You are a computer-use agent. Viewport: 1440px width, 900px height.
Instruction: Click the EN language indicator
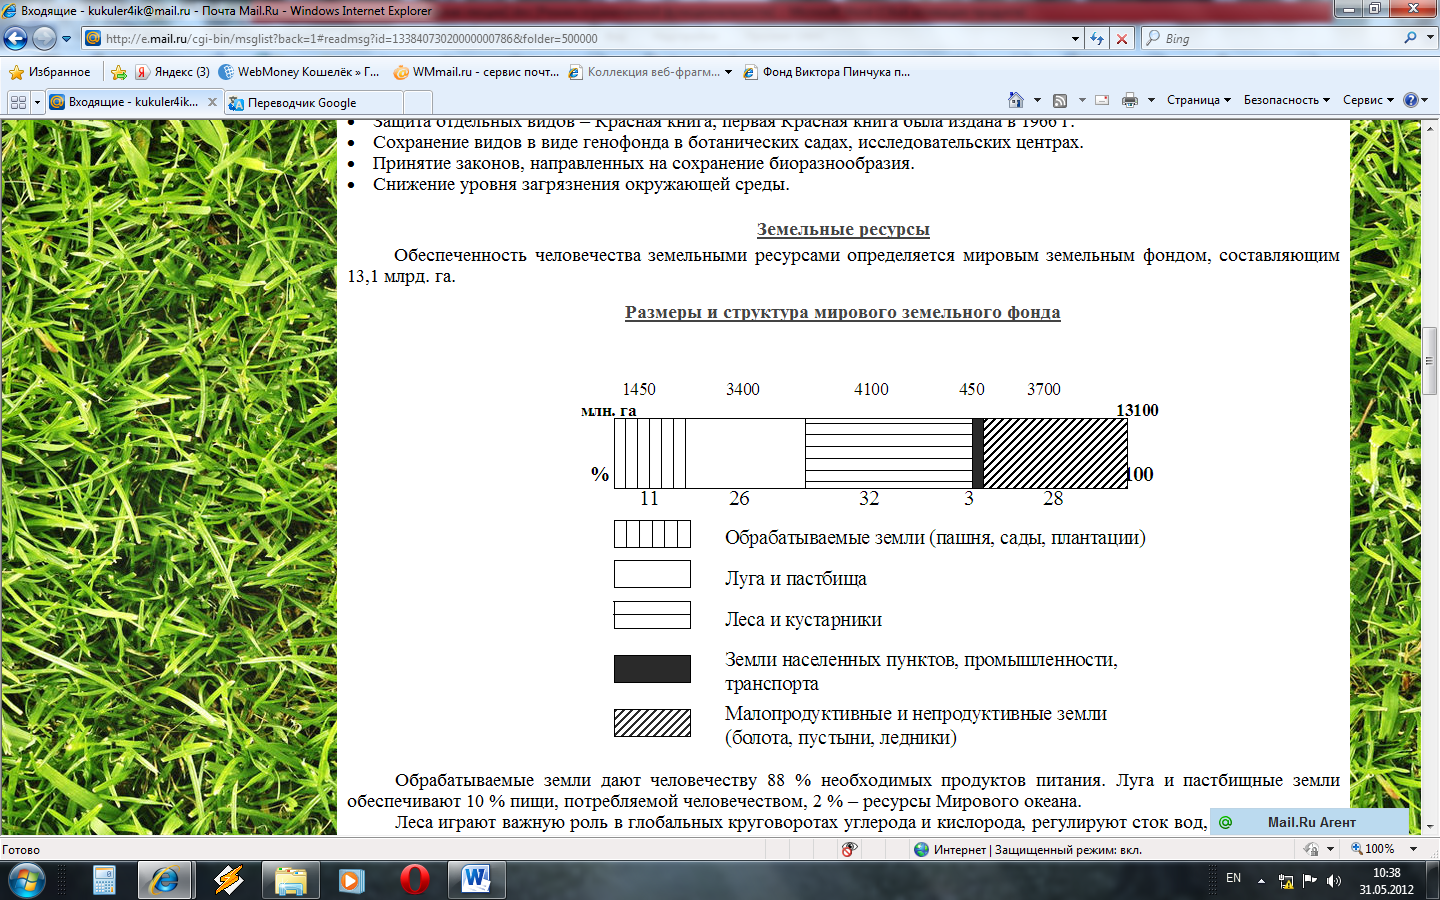pyautogui.click(x=1233, y=878)
